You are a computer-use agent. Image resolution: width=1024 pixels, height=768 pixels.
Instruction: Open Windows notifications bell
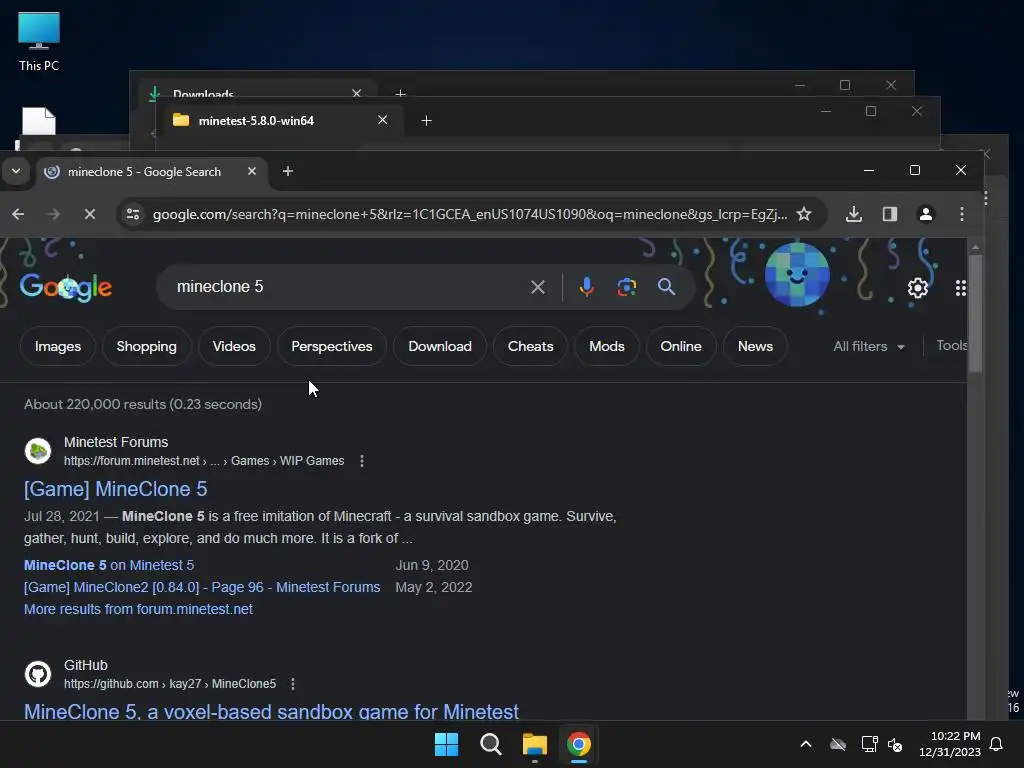pyautogui.click(x=996, y=744)
